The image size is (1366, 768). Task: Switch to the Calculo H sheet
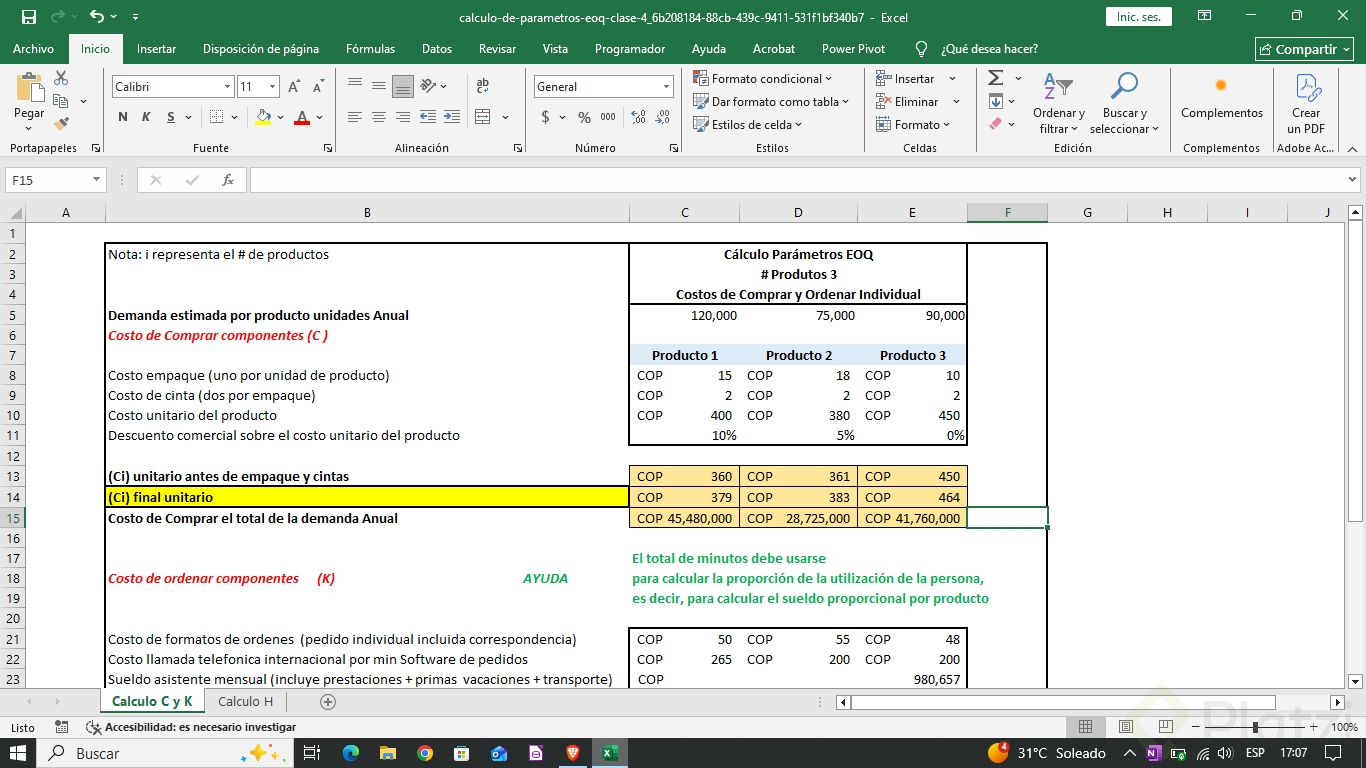[245, 702]
